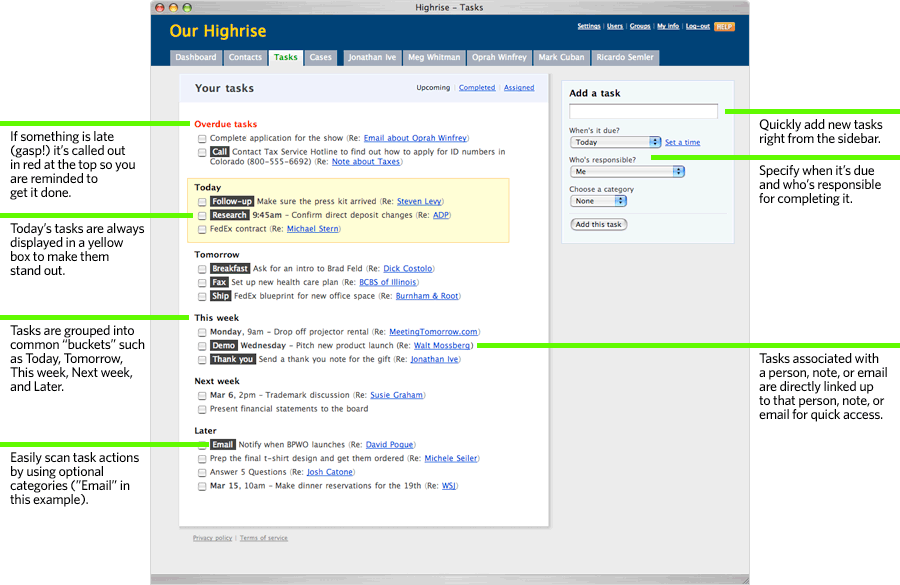Check off the projector rental drop-off task

pyautogui.click(x=202, y=332)
